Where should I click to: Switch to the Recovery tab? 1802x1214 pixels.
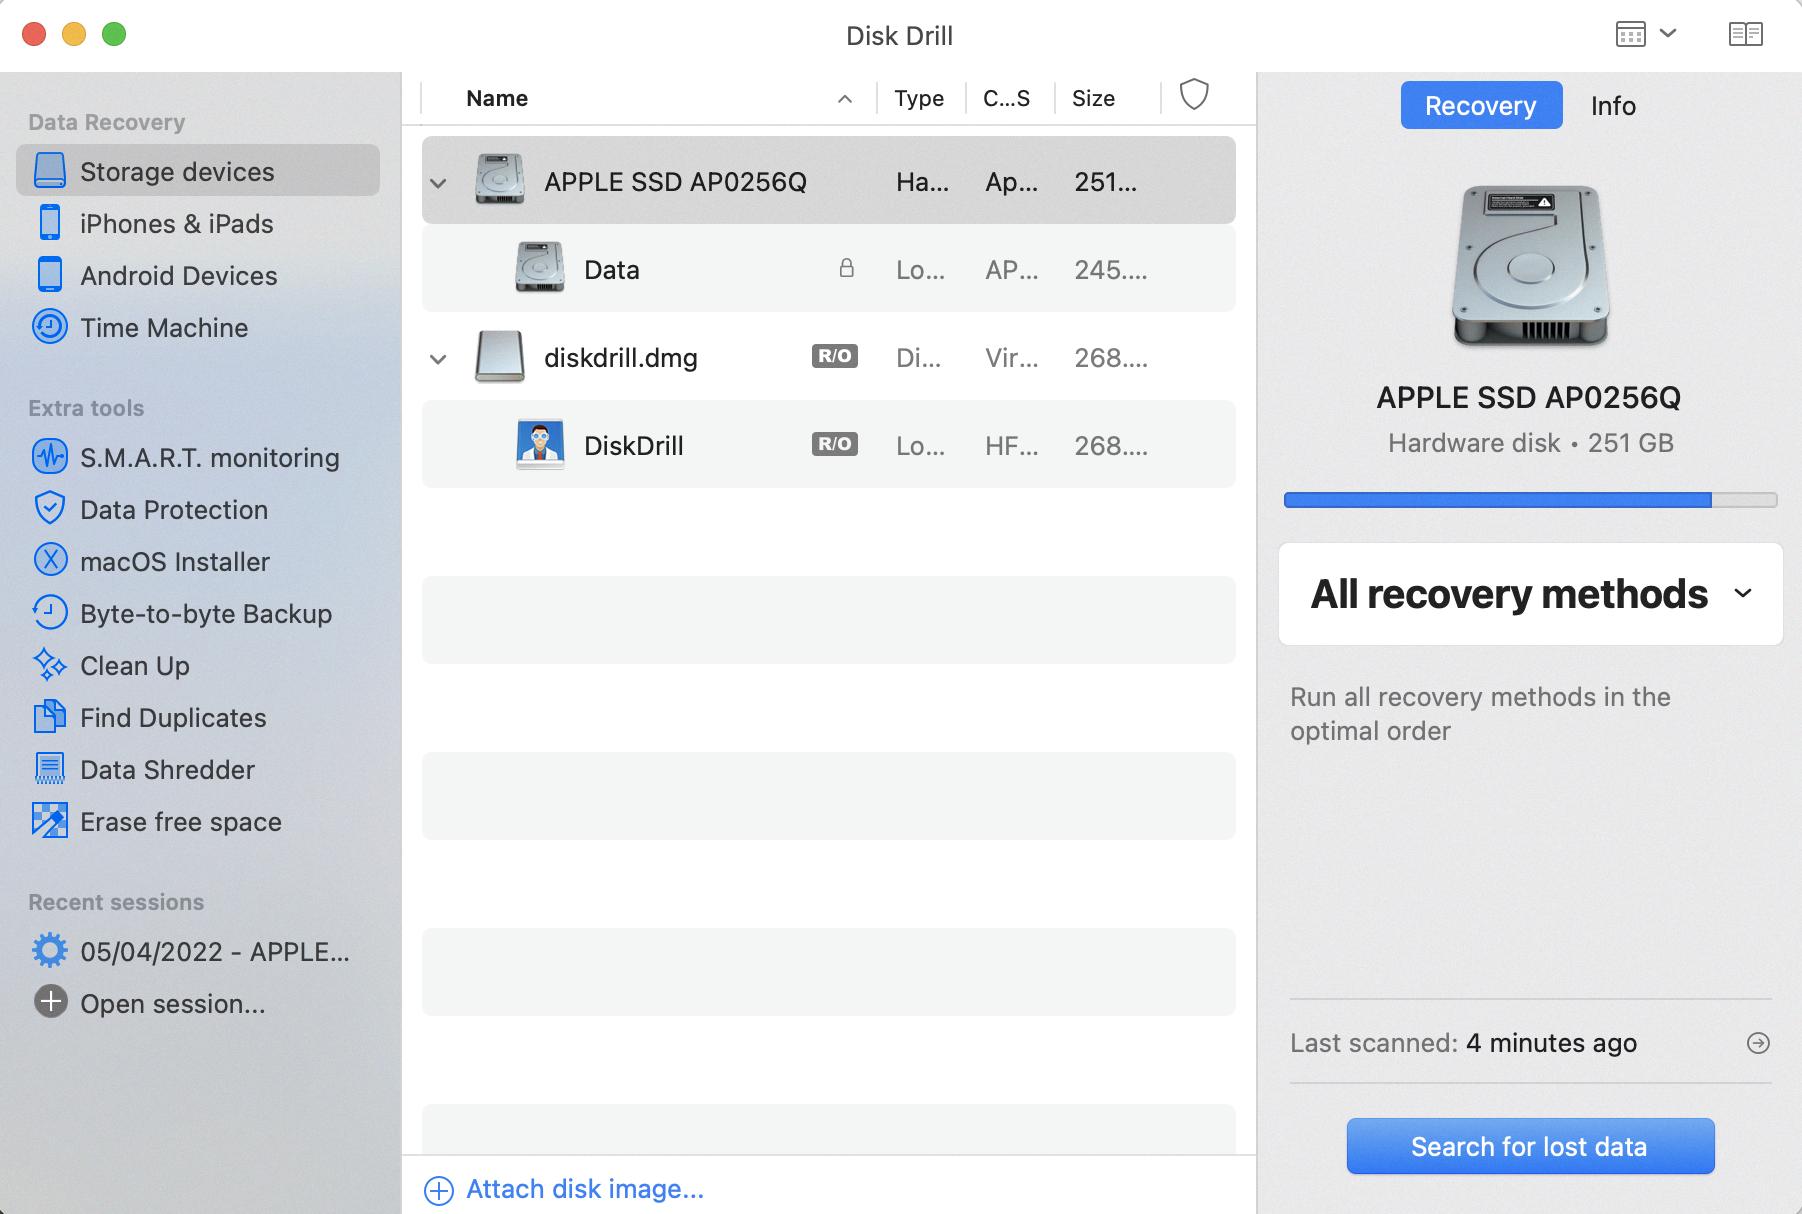tap(1481, 105)
